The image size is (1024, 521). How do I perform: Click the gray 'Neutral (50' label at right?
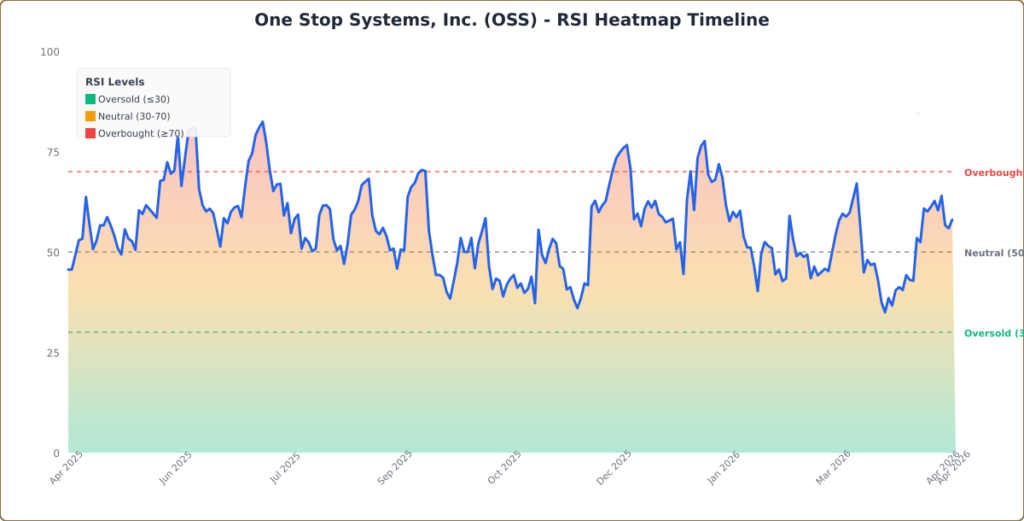992,253
